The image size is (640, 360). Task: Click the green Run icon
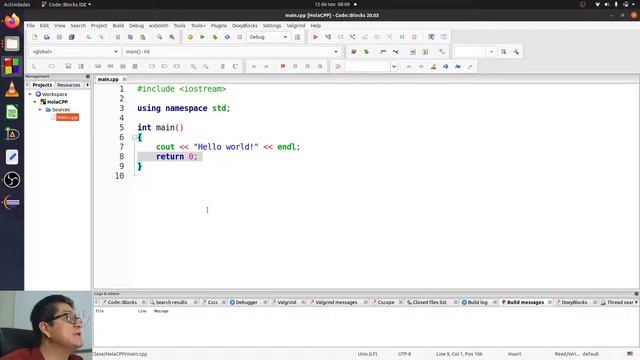(x=202, y=37)
